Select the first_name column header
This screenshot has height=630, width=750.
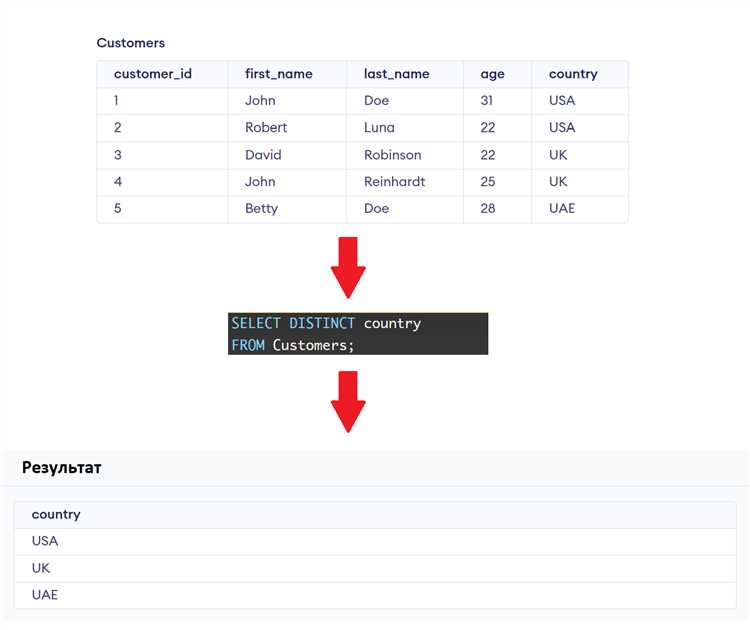pyautogui.click(x=278, y=74)
